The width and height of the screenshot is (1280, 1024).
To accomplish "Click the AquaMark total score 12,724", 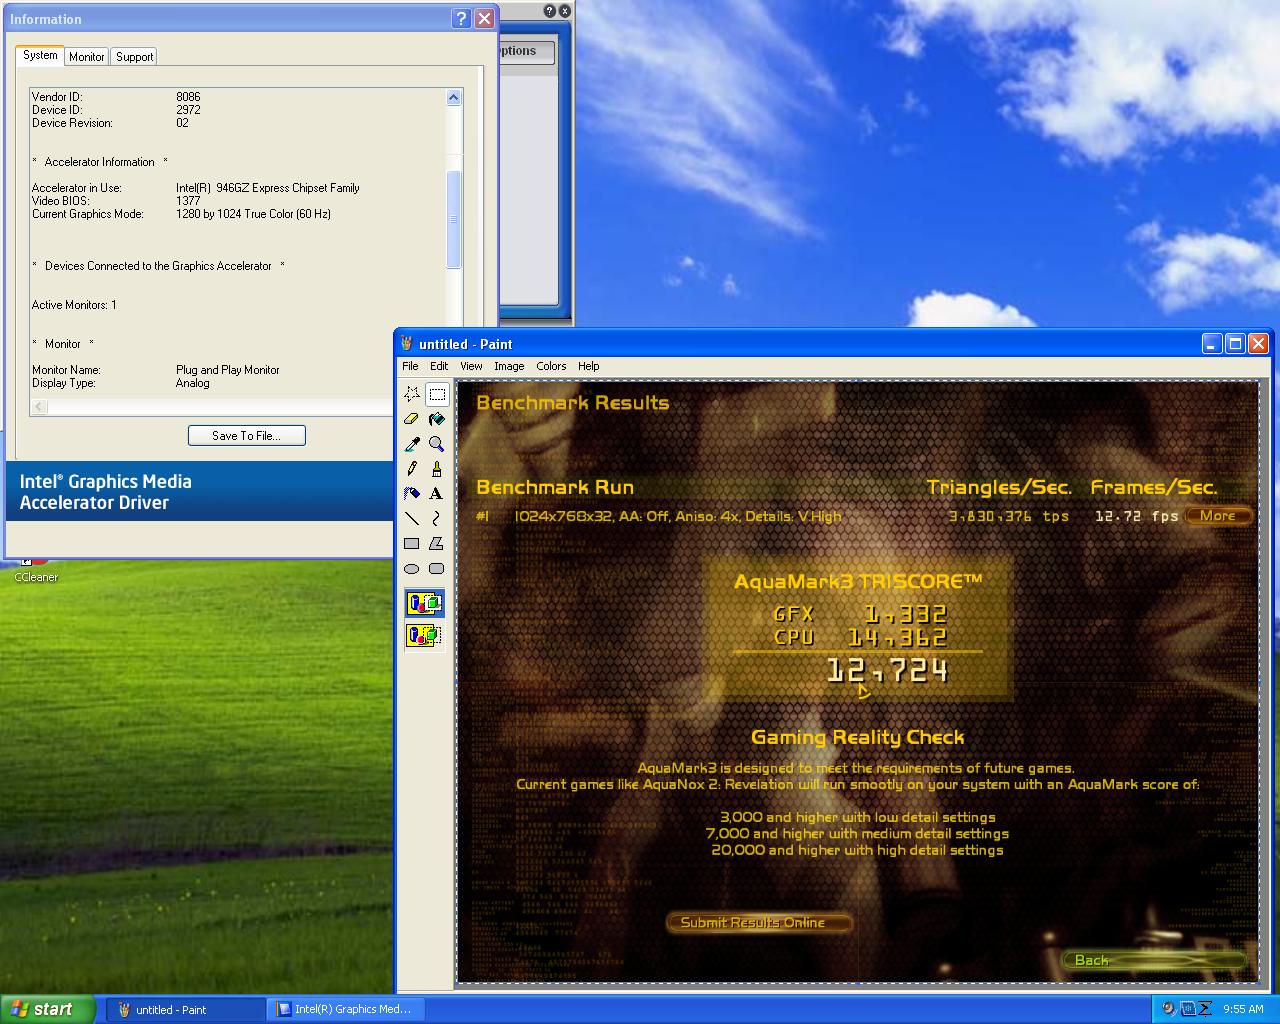I will click(888, 671).
